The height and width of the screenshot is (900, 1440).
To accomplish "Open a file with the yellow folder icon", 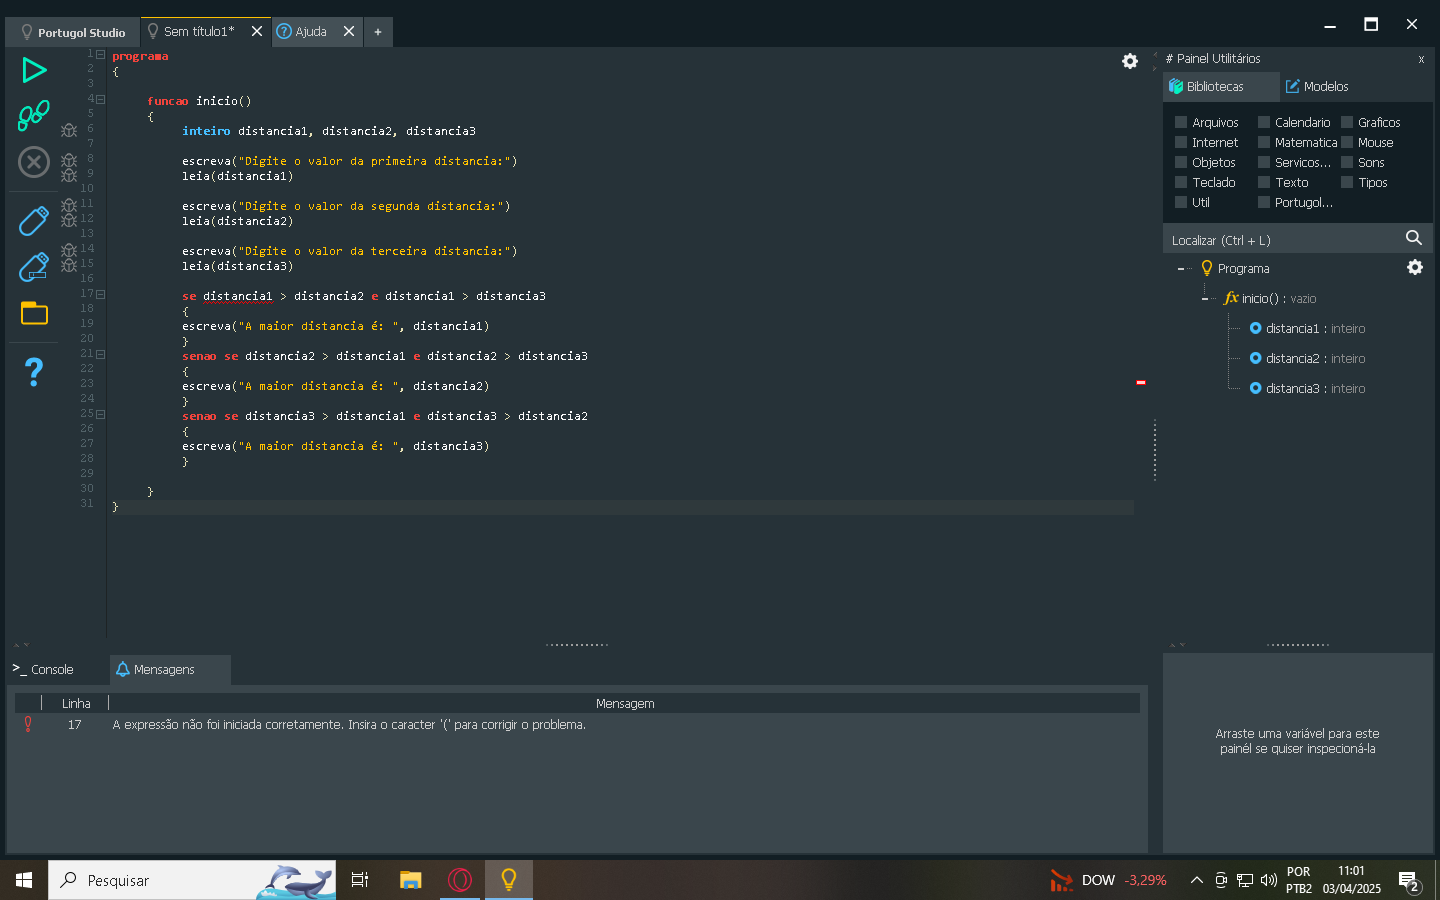I will [34, 313].
